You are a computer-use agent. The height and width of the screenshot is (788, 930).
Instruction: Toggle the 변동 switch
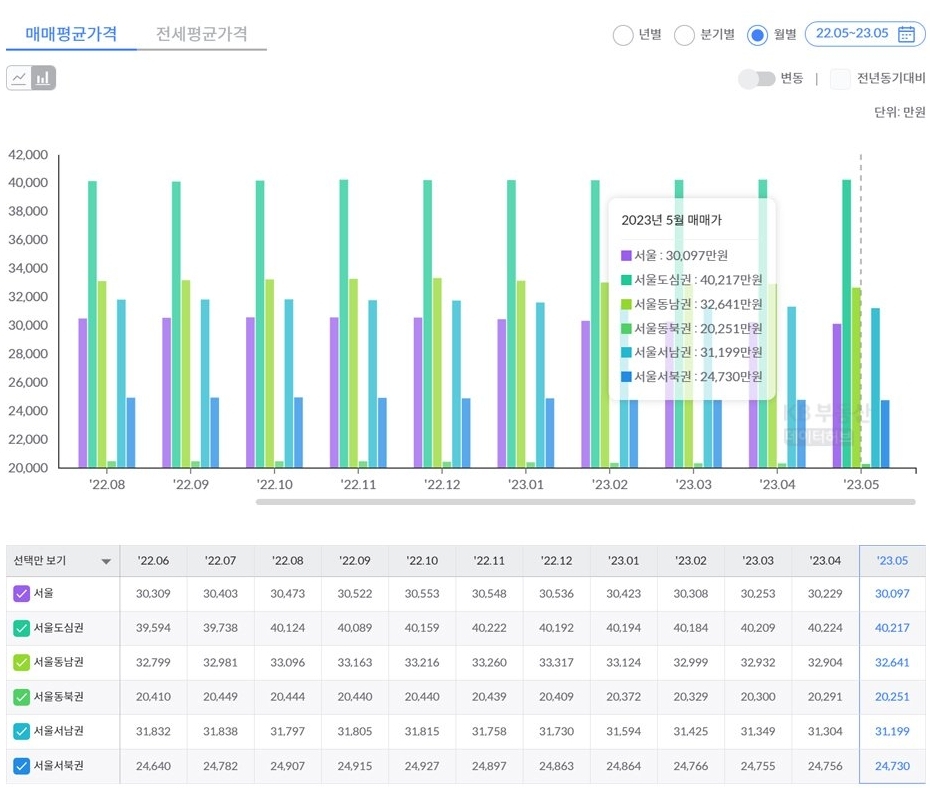(757, 78)
